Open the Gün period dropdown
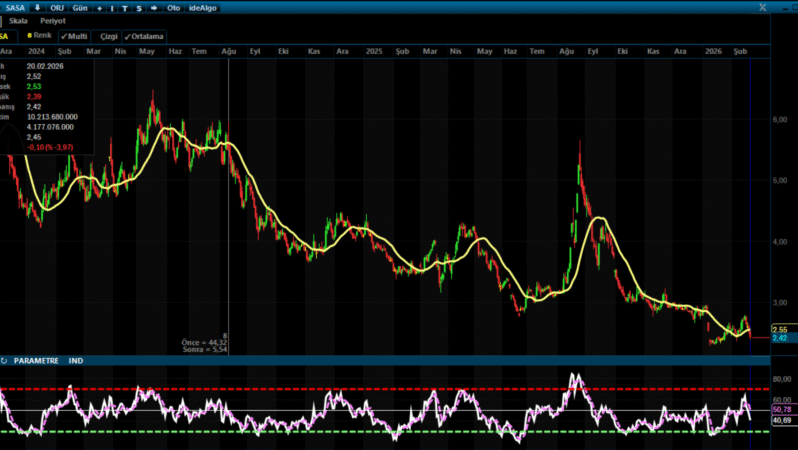 (80, 8)
